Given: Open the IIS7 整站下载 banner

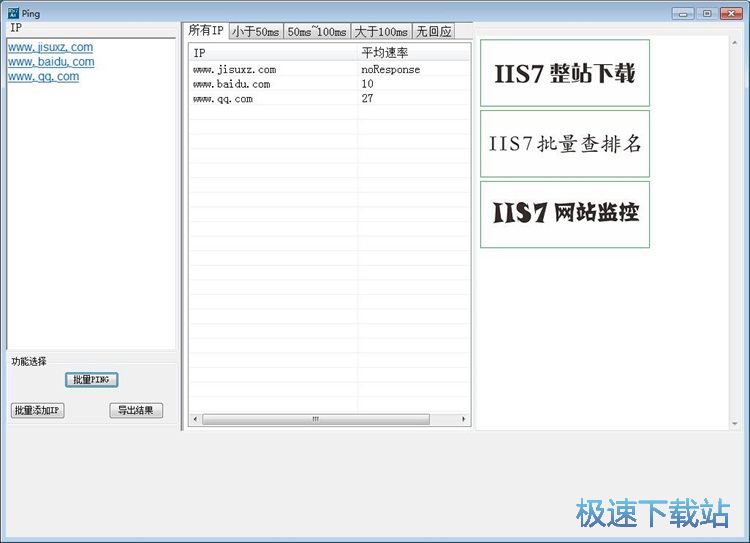Looking at the screenshot, I should pyautogui.click(x=565, y=73).
